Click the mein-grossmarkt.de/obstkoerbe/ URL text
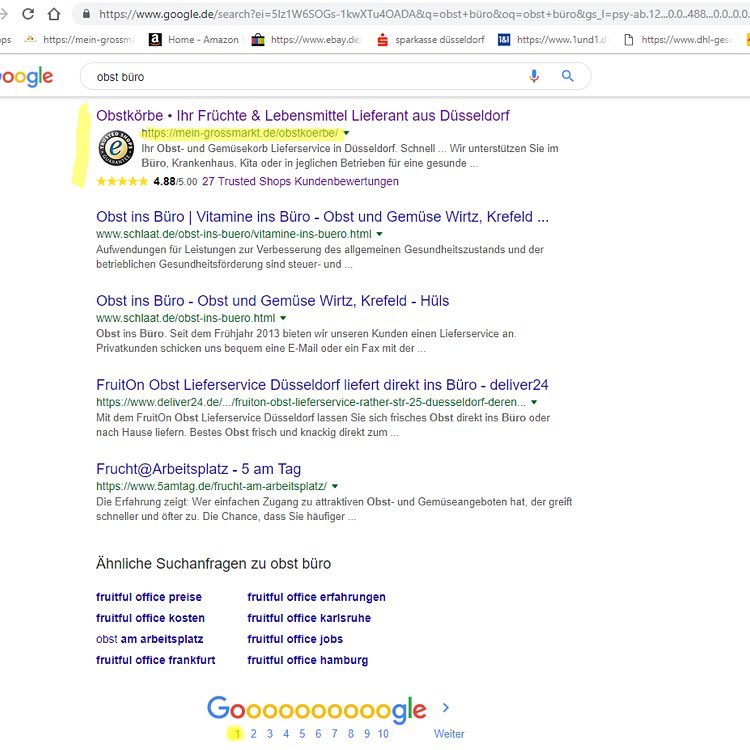The height and width of the screenshot is (750, 750). (240, 133)
